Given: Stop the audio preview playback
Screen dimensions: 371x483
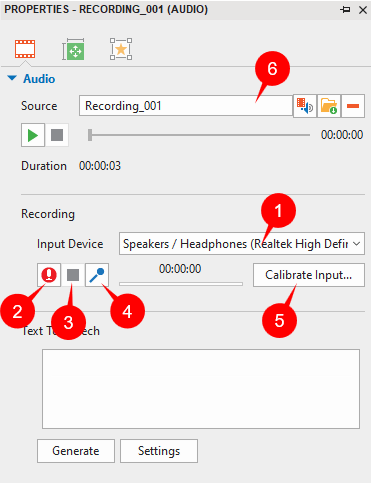Looking at the screenshot, I should [57, 135].
